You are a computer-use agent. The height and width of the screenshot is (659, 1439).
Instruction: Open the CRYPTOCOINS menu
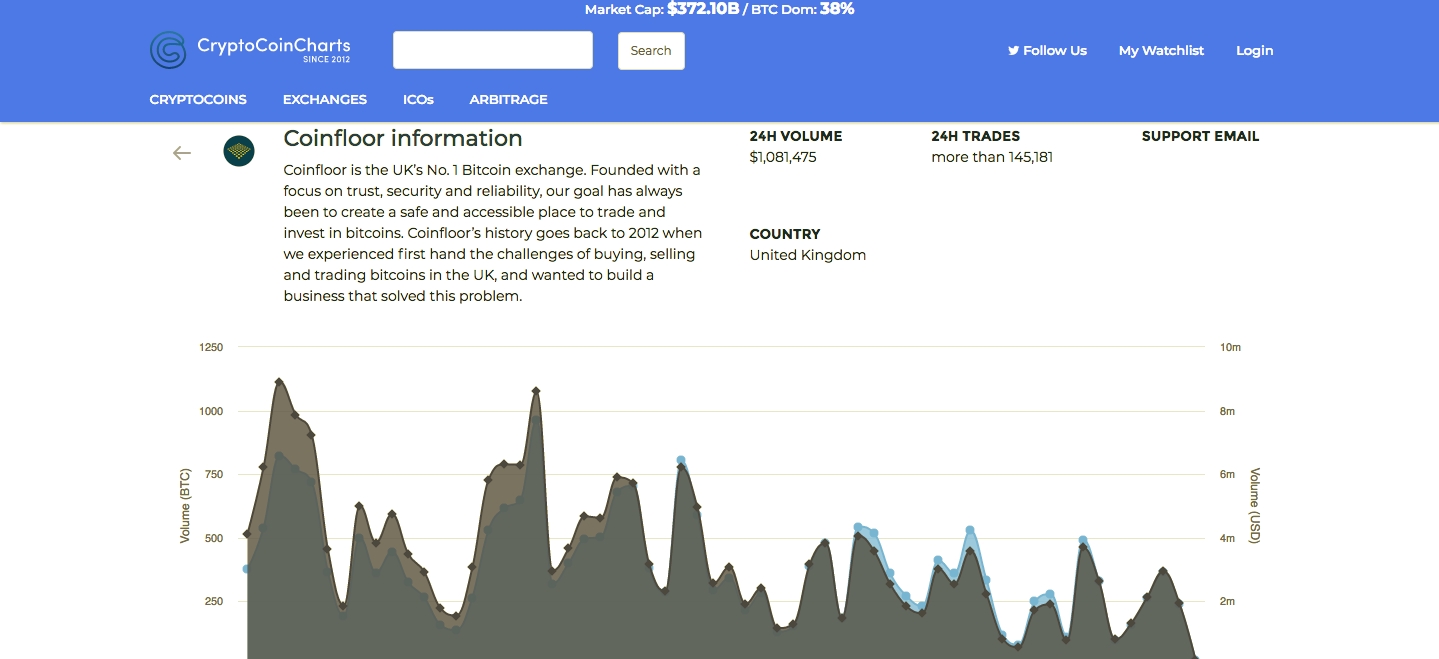coord(198,99)
